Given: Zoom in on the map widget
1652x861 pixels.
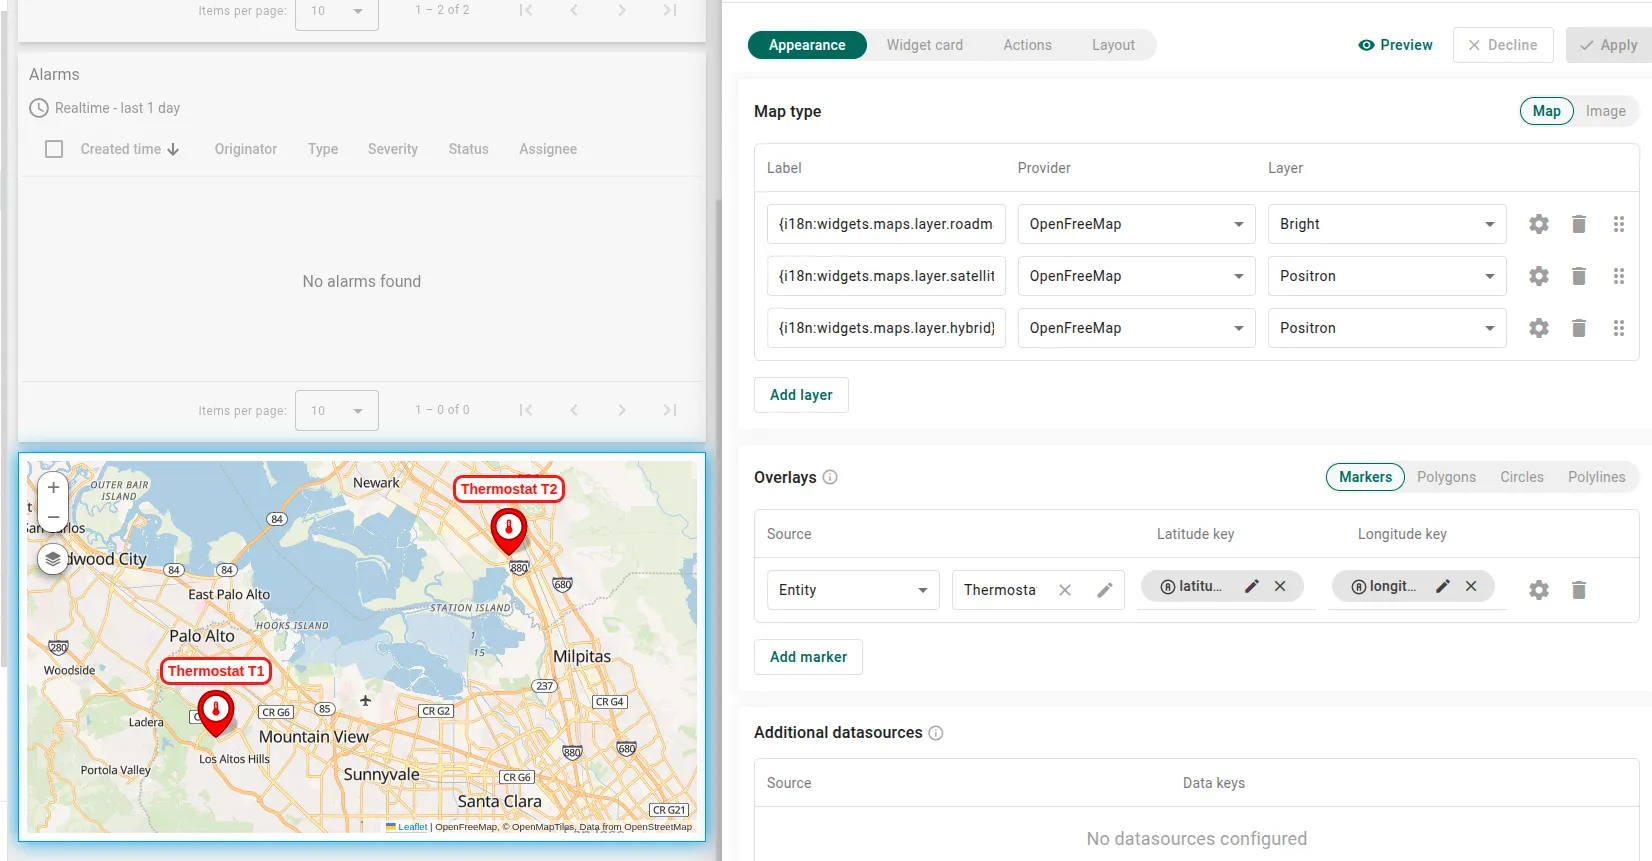Looking at the screenshot, I should click(x=53, y=488).
